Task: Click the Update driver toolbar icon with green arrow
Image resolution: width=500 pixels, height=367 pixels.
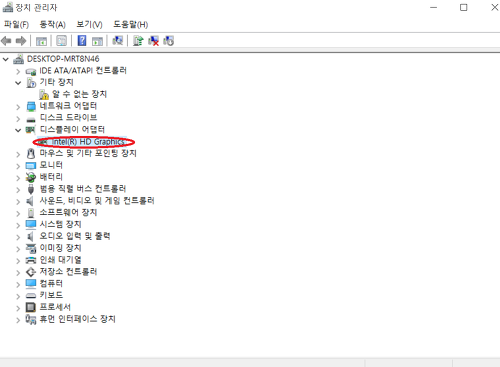Action: click(138, 41)
